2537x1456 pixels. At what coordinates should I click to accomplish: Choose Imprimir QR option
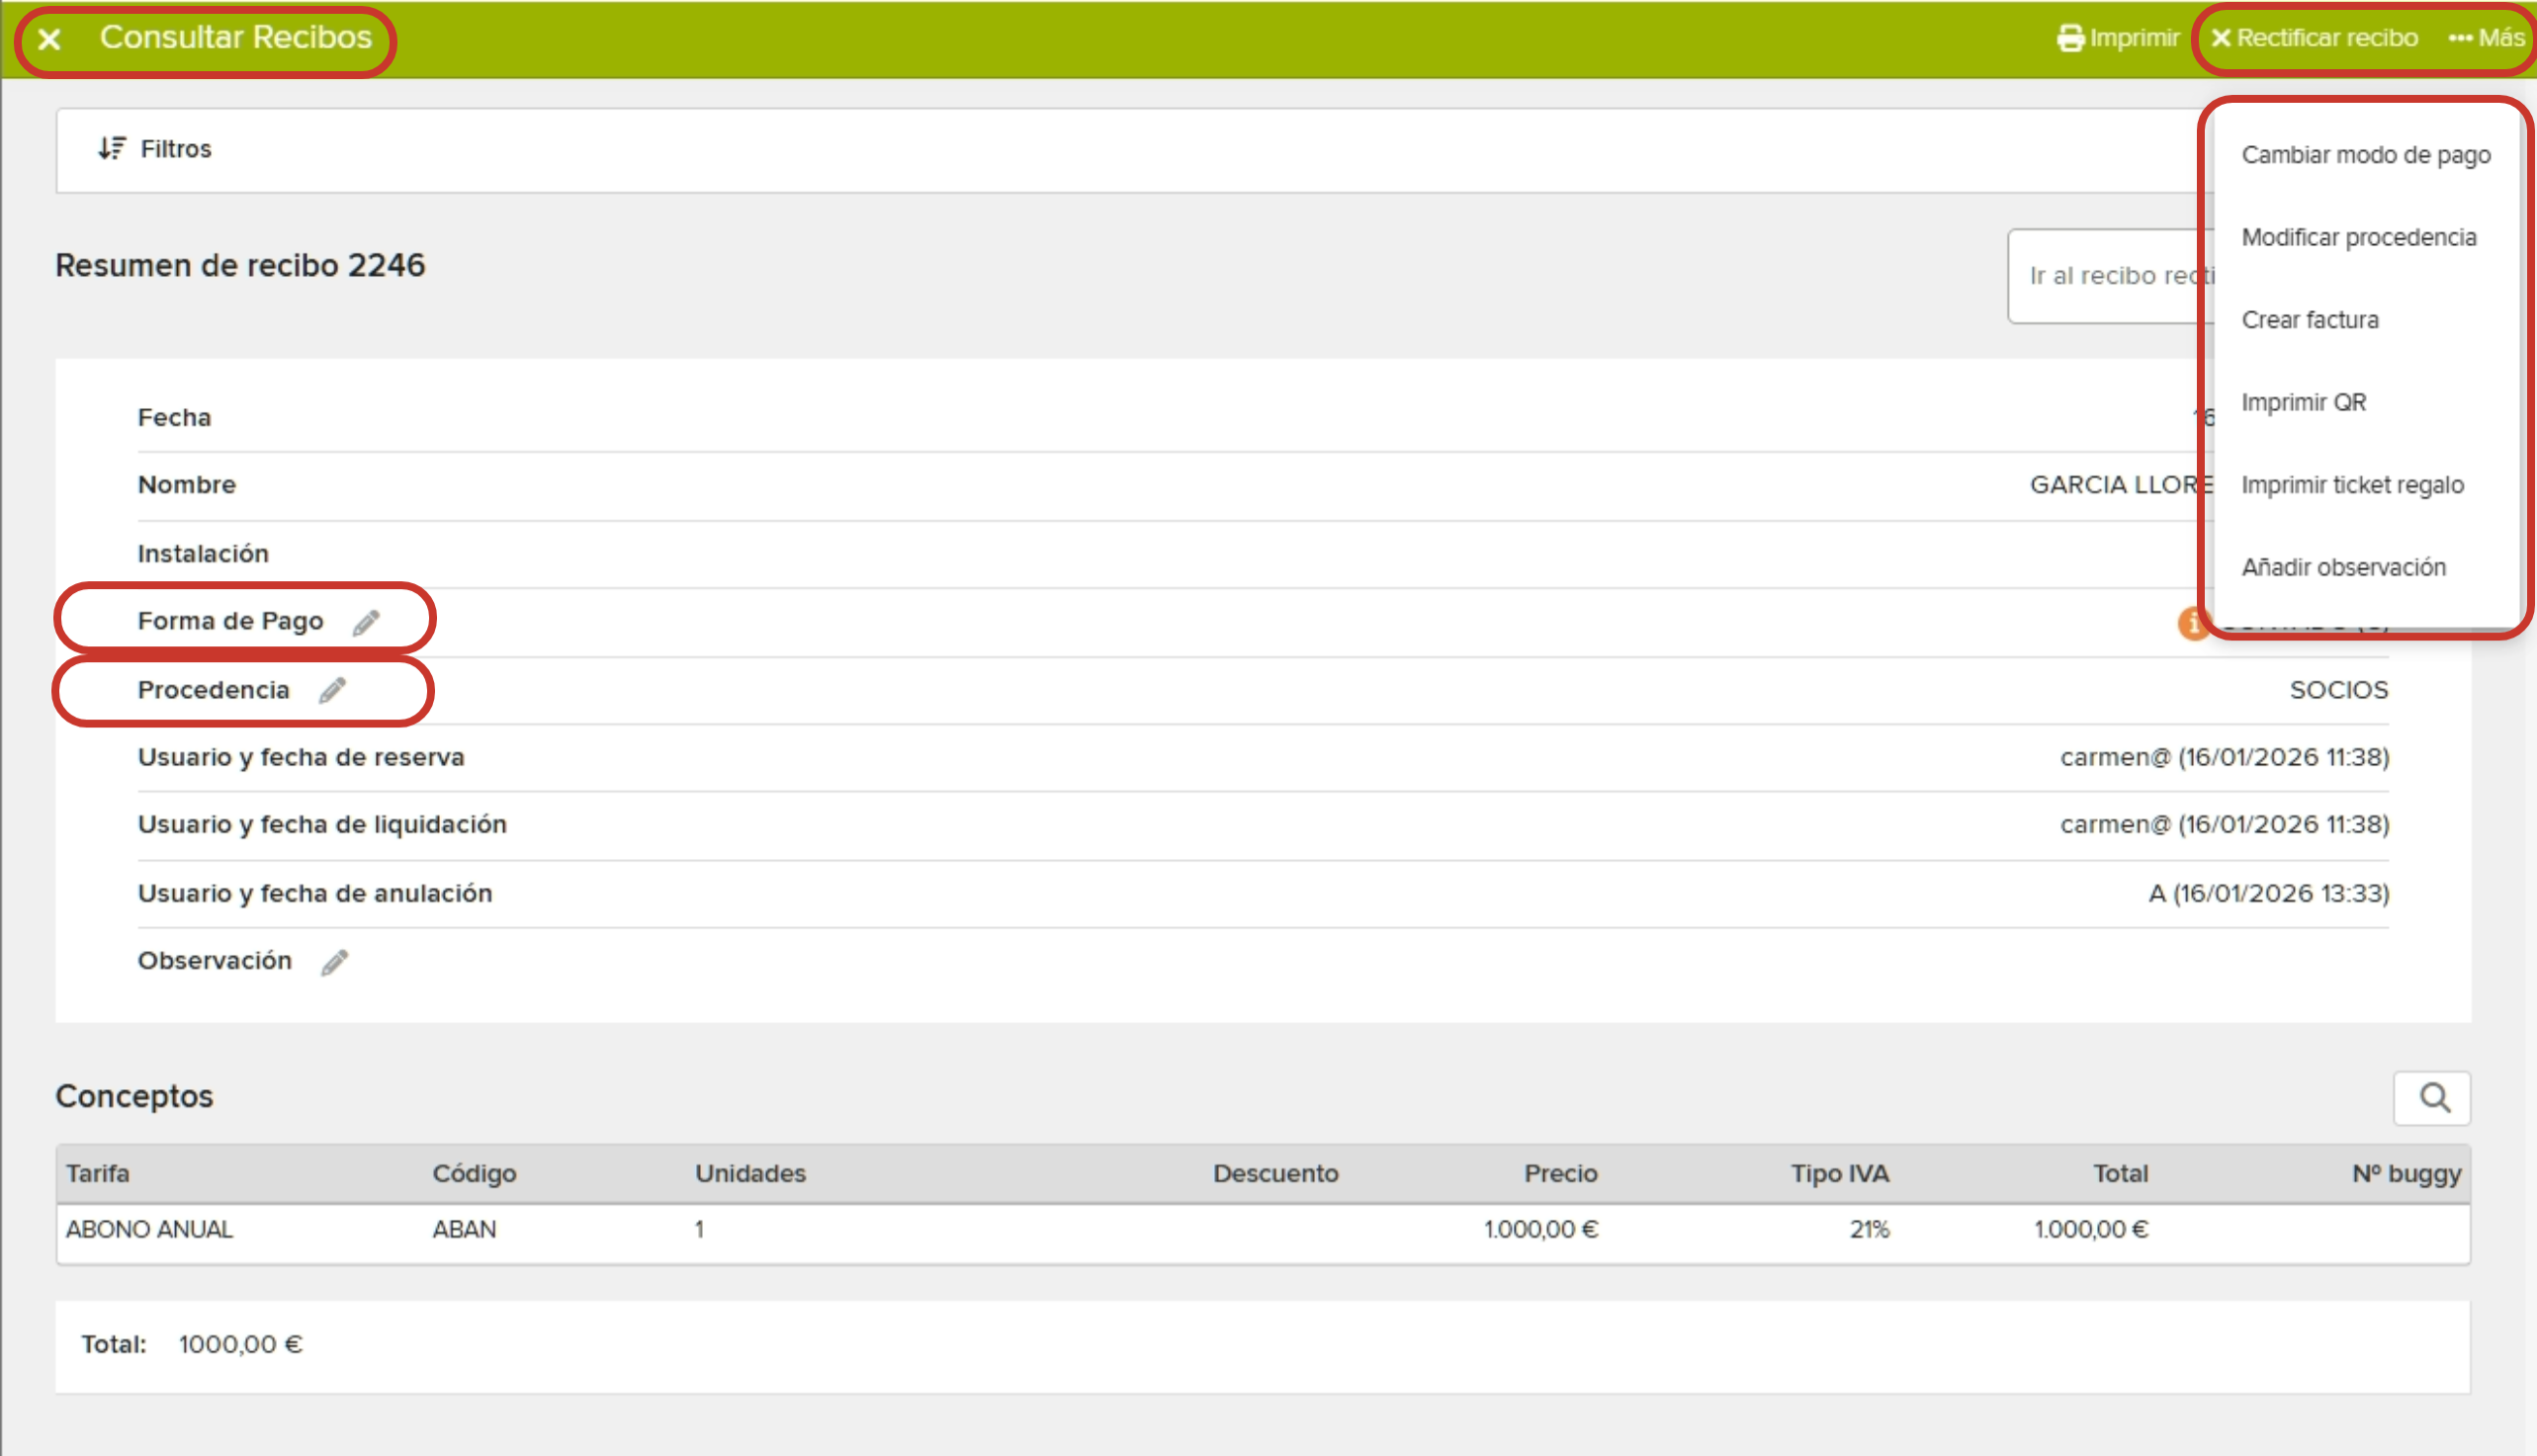(2303, 403)
